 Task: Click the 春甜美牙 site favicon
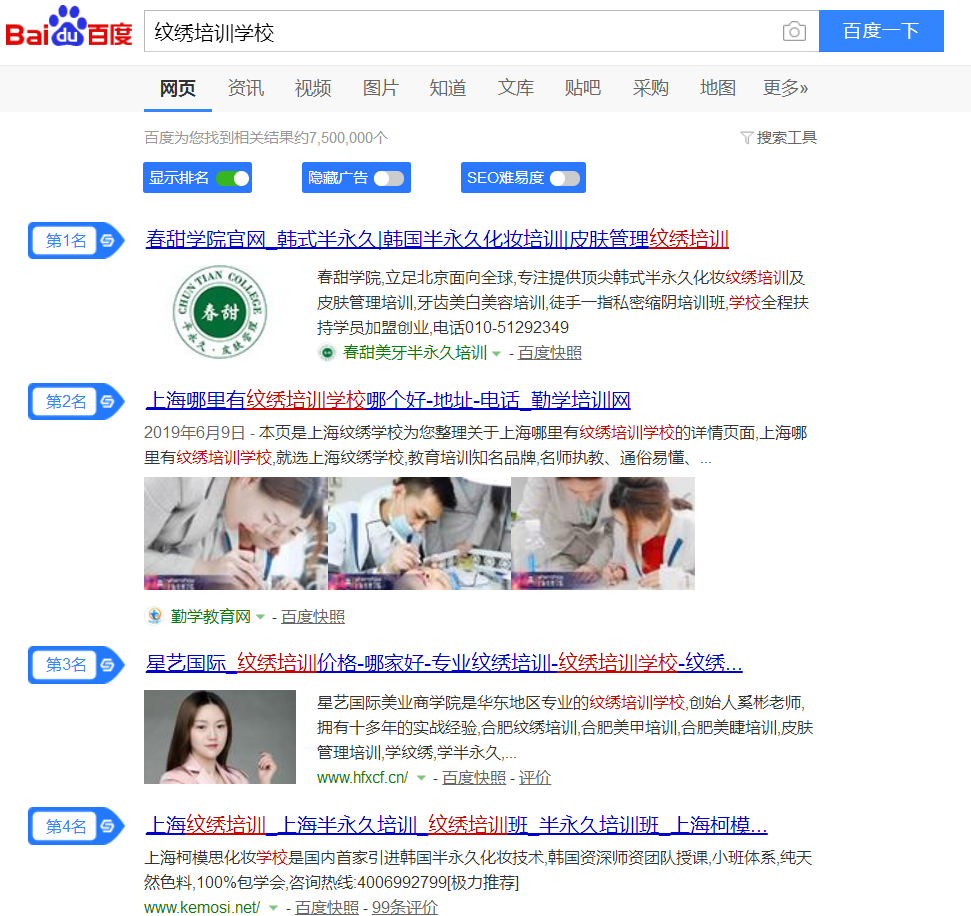coord(326,352)
